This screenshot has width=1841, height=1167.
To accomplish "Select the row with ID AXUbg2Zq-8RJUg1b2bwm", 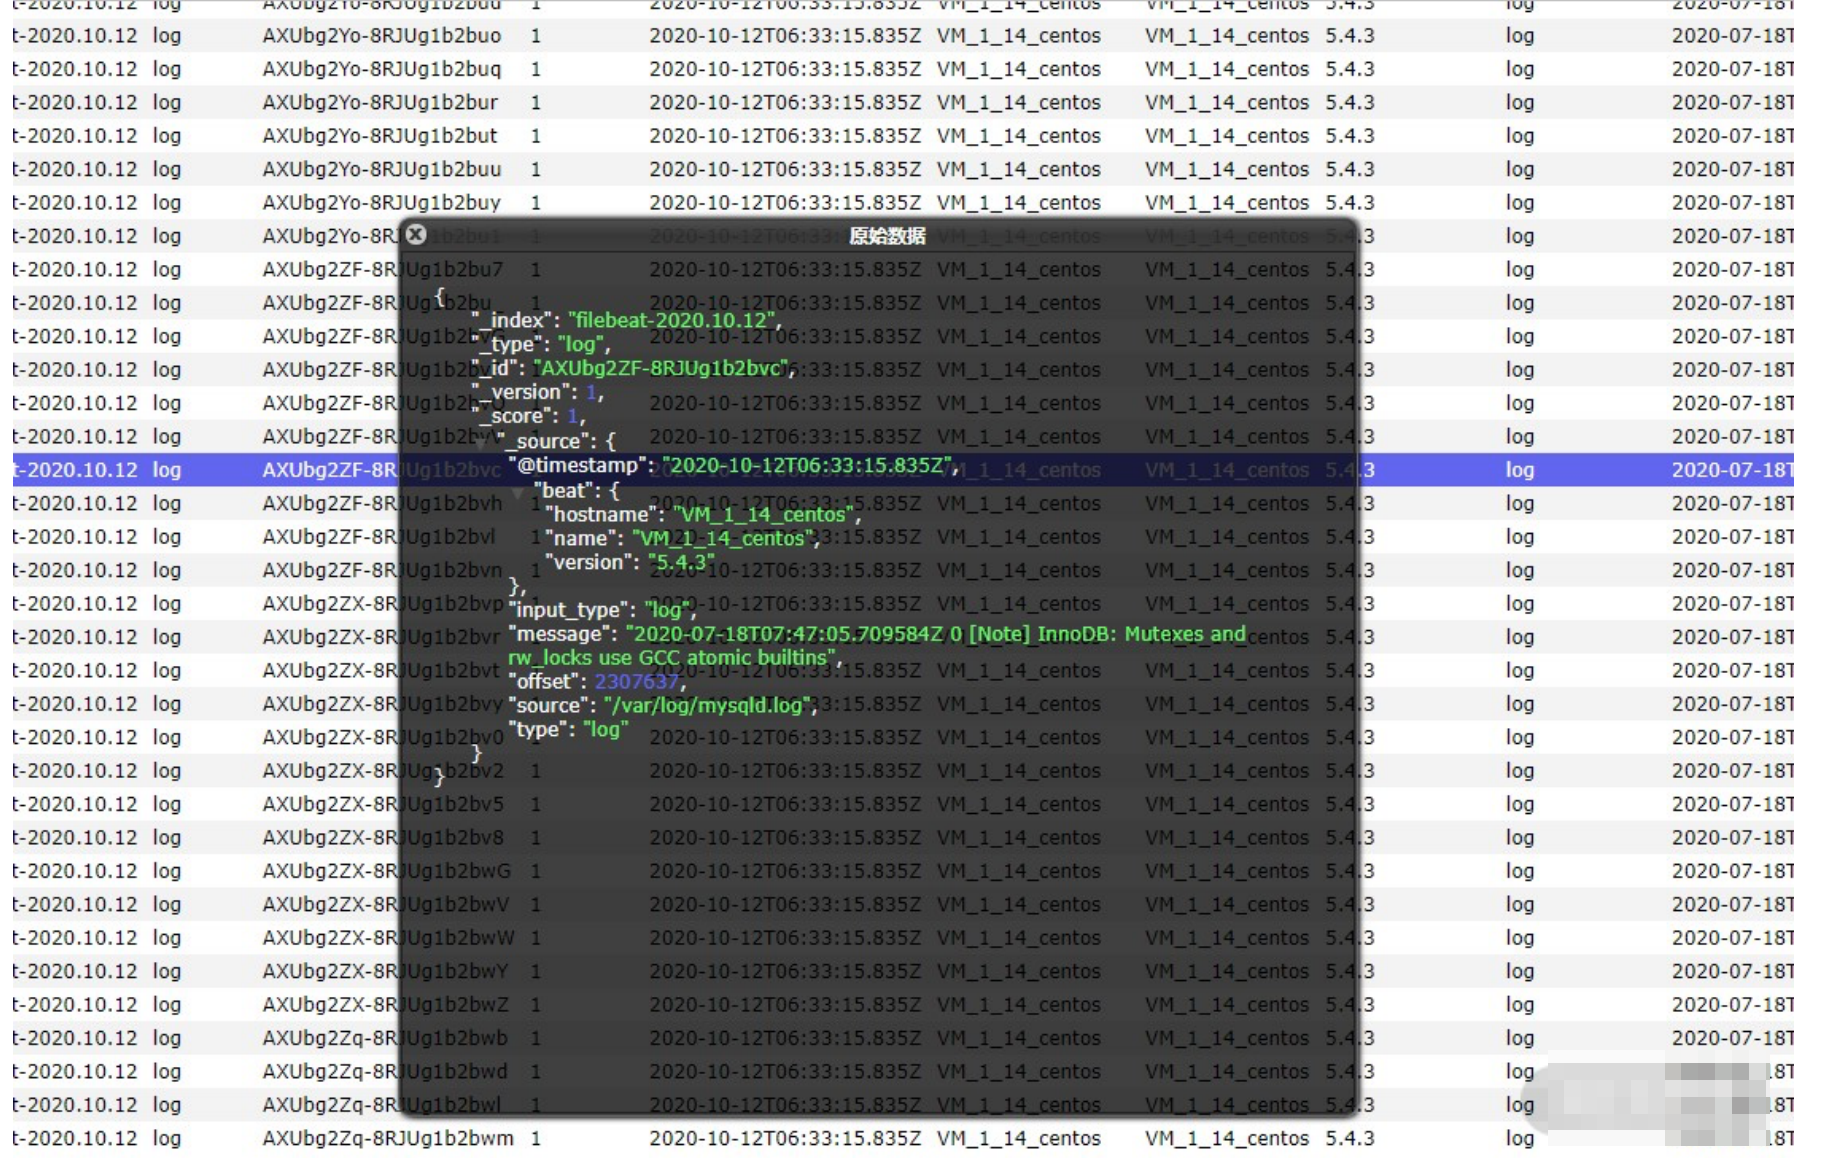I will coord(903,1138).
